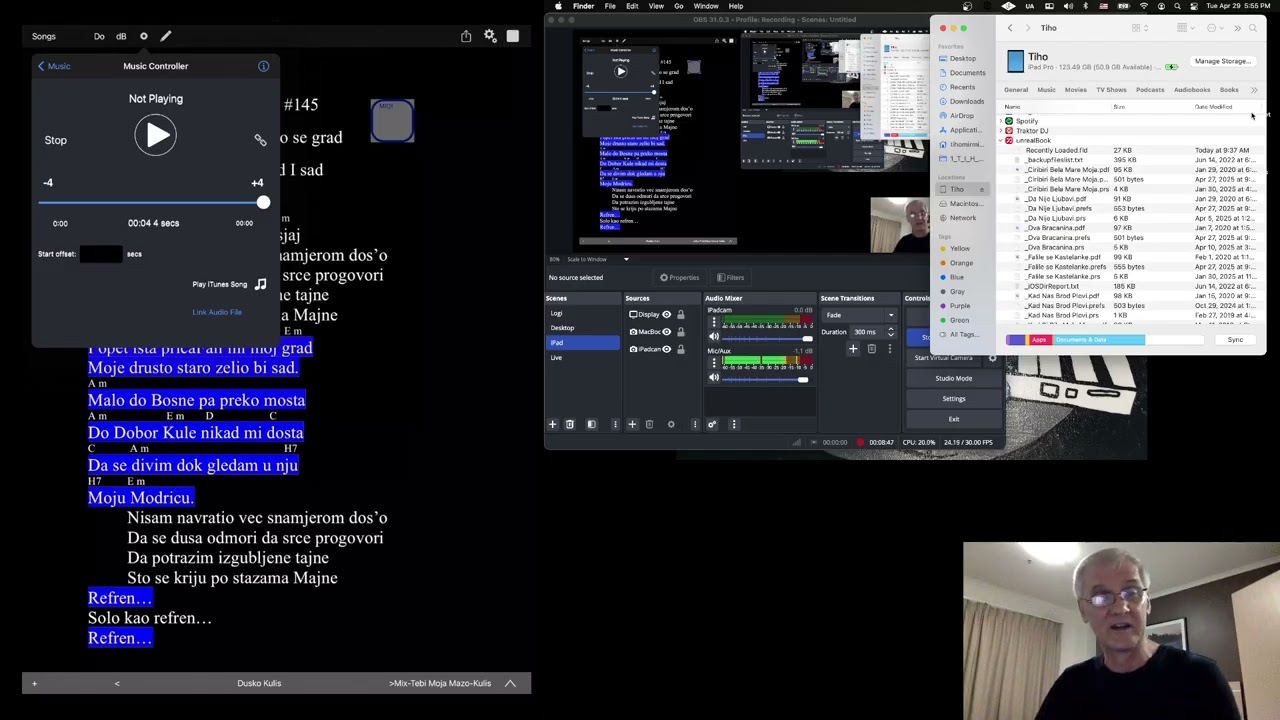Tap the chain link icon beside play
The width and height of the screenshot is (1280, 720).
[x=260, y=140]
